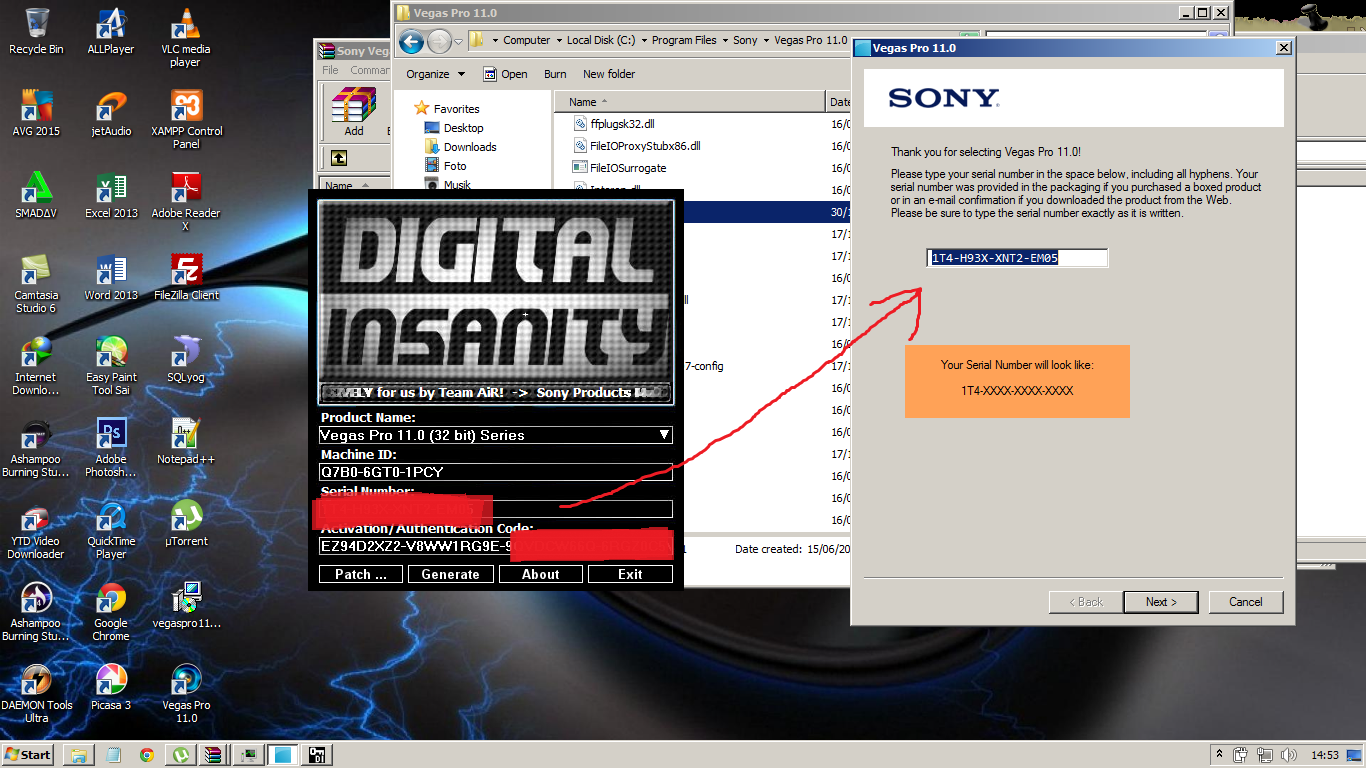Image resolution: width=1366 pixels, height=768 pixels.
Task: Open the Windows Start menu
Action: coord(28,755)
